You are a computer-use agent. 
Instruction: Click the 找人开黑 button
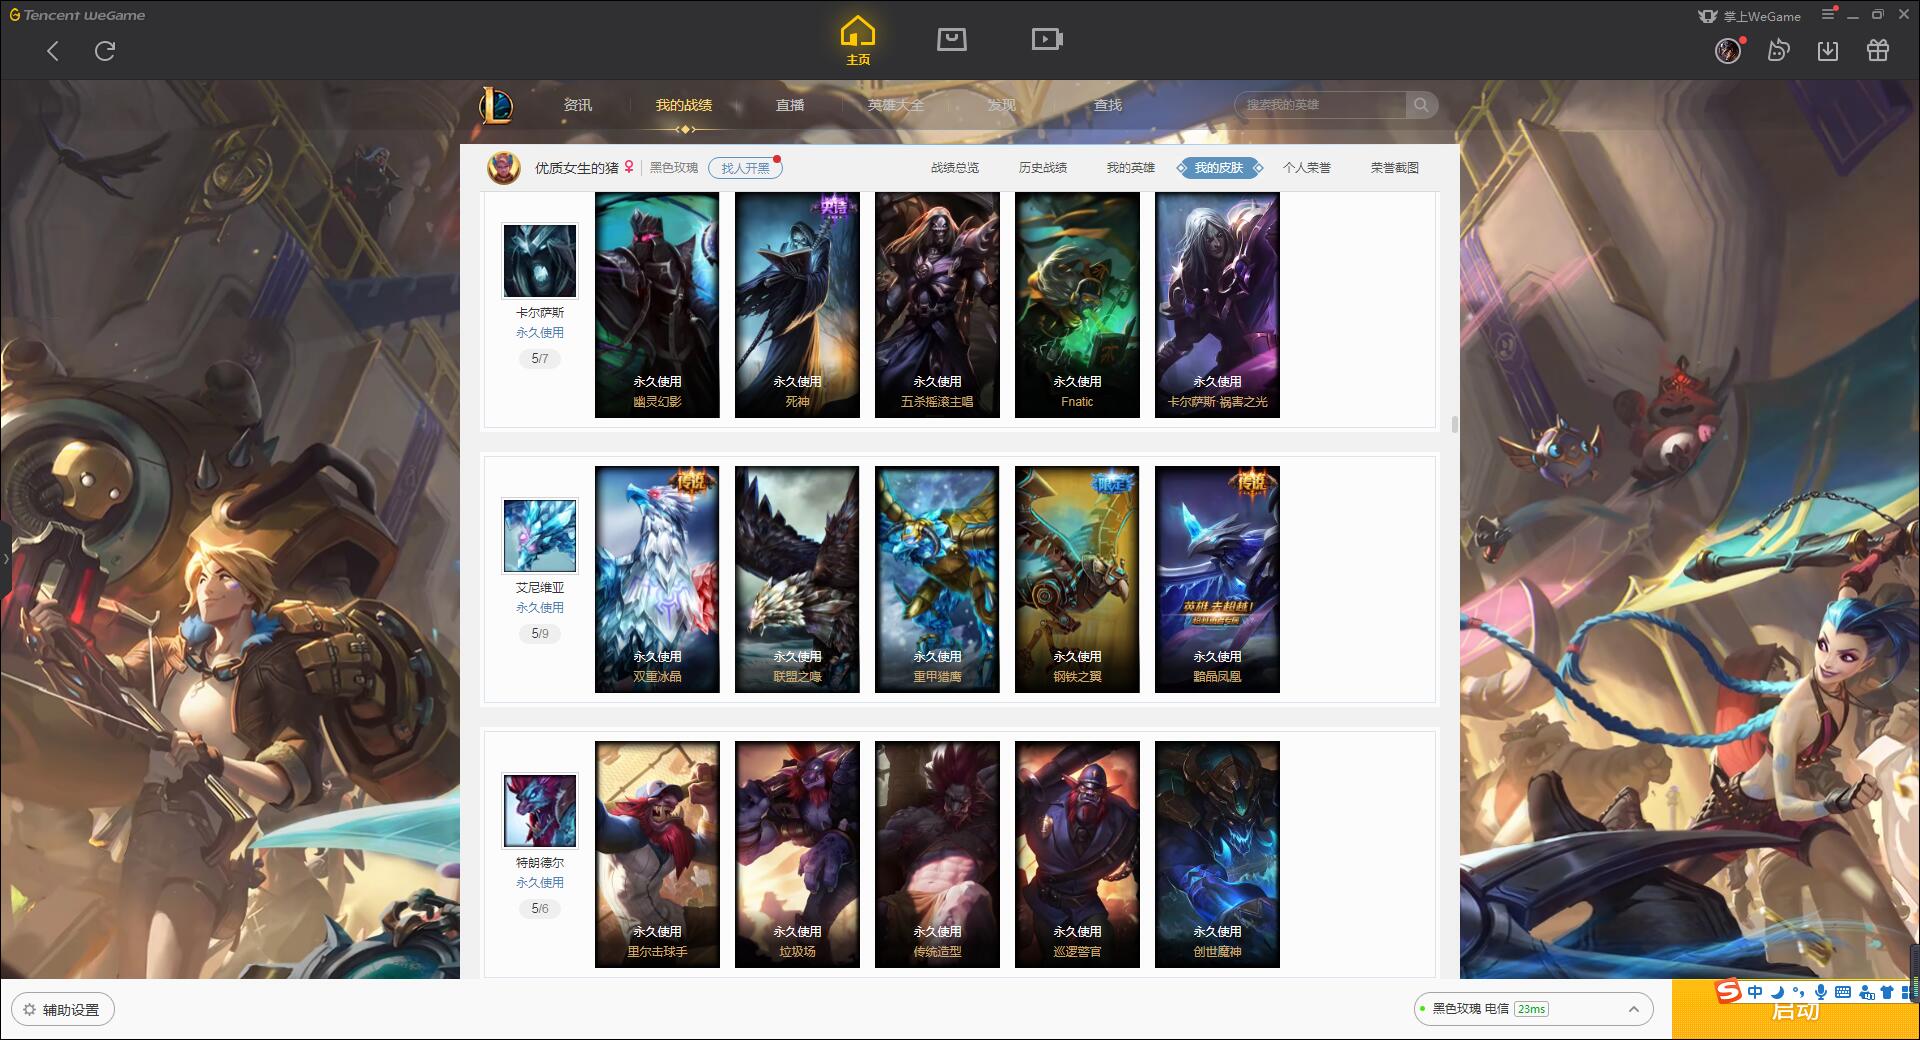tap(745, 168)
